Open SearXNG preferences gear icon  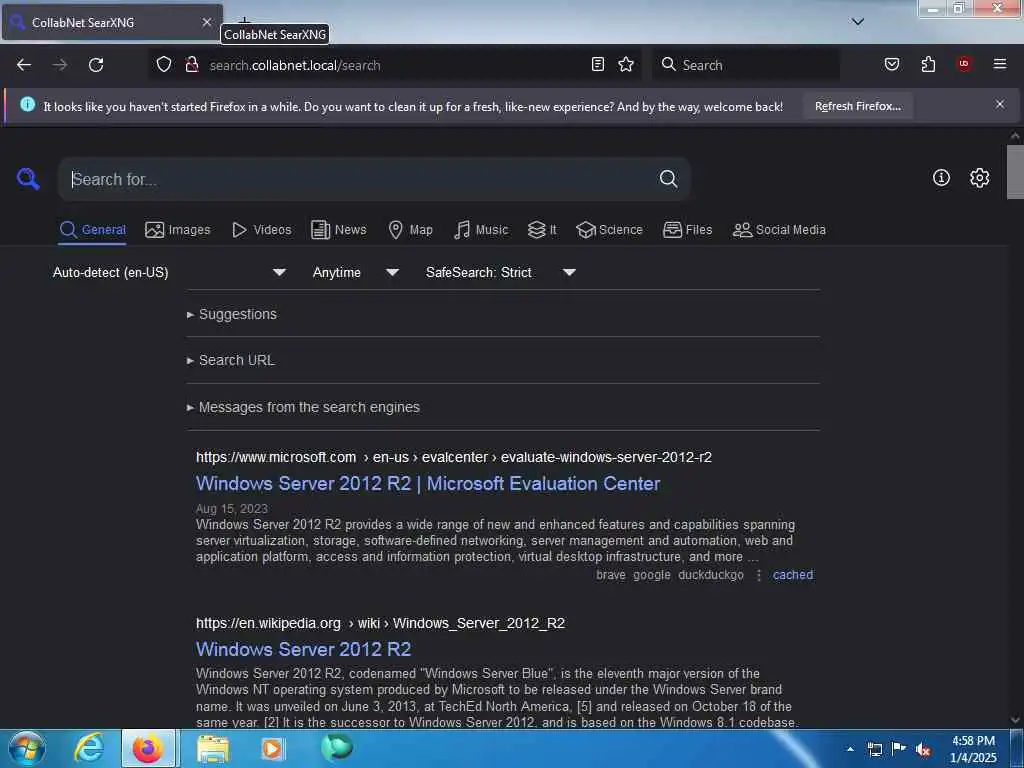point(980,178)
